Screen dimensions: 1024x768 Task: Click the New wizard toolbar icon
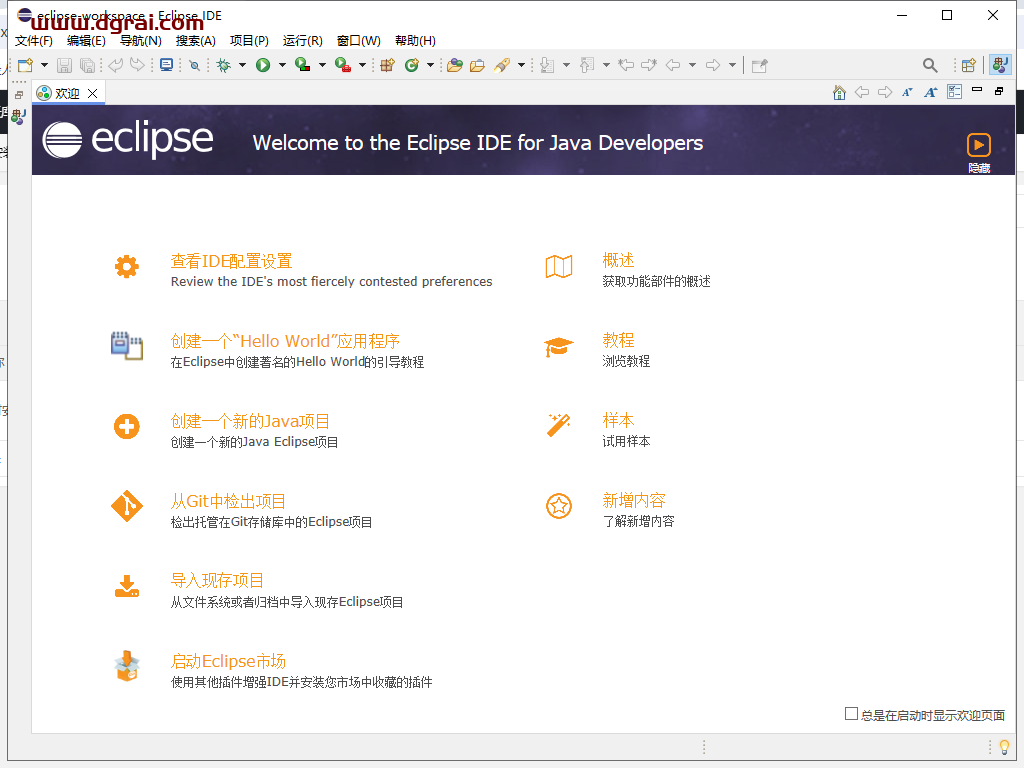pyautogui.click(x=25, y=65)
